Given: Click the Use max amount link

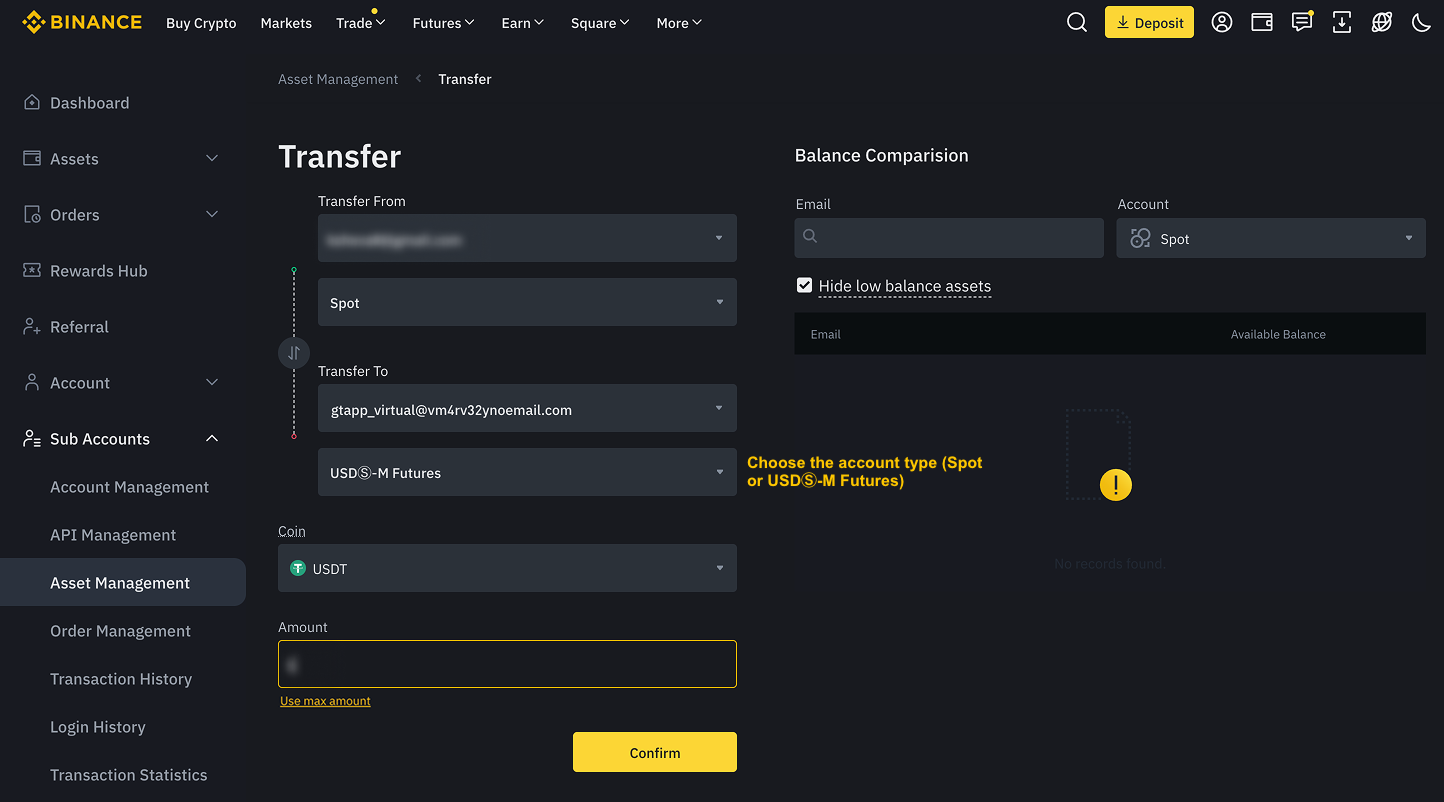Looking at the screenshot, I should tap(325, 701).
